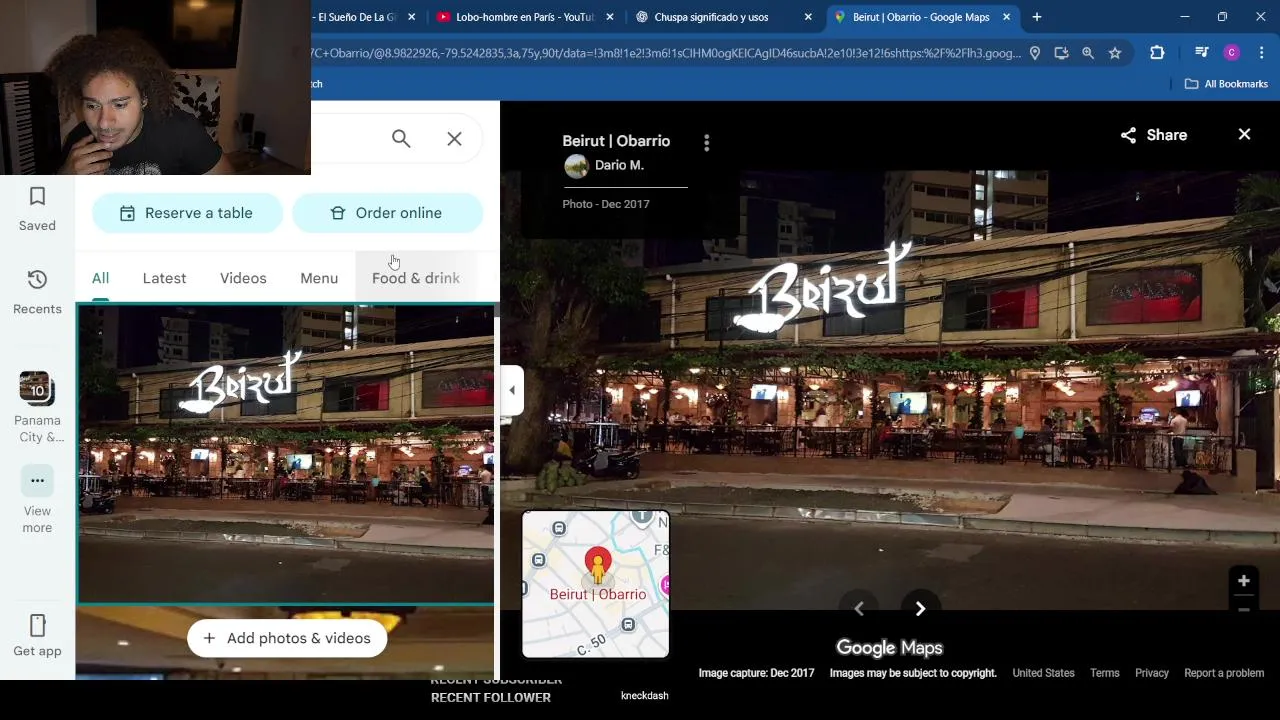Open Chrome three-dot menu
Image resolution: width=1280 pixels, height=720 pixels.
click(x=1261, y=53)
